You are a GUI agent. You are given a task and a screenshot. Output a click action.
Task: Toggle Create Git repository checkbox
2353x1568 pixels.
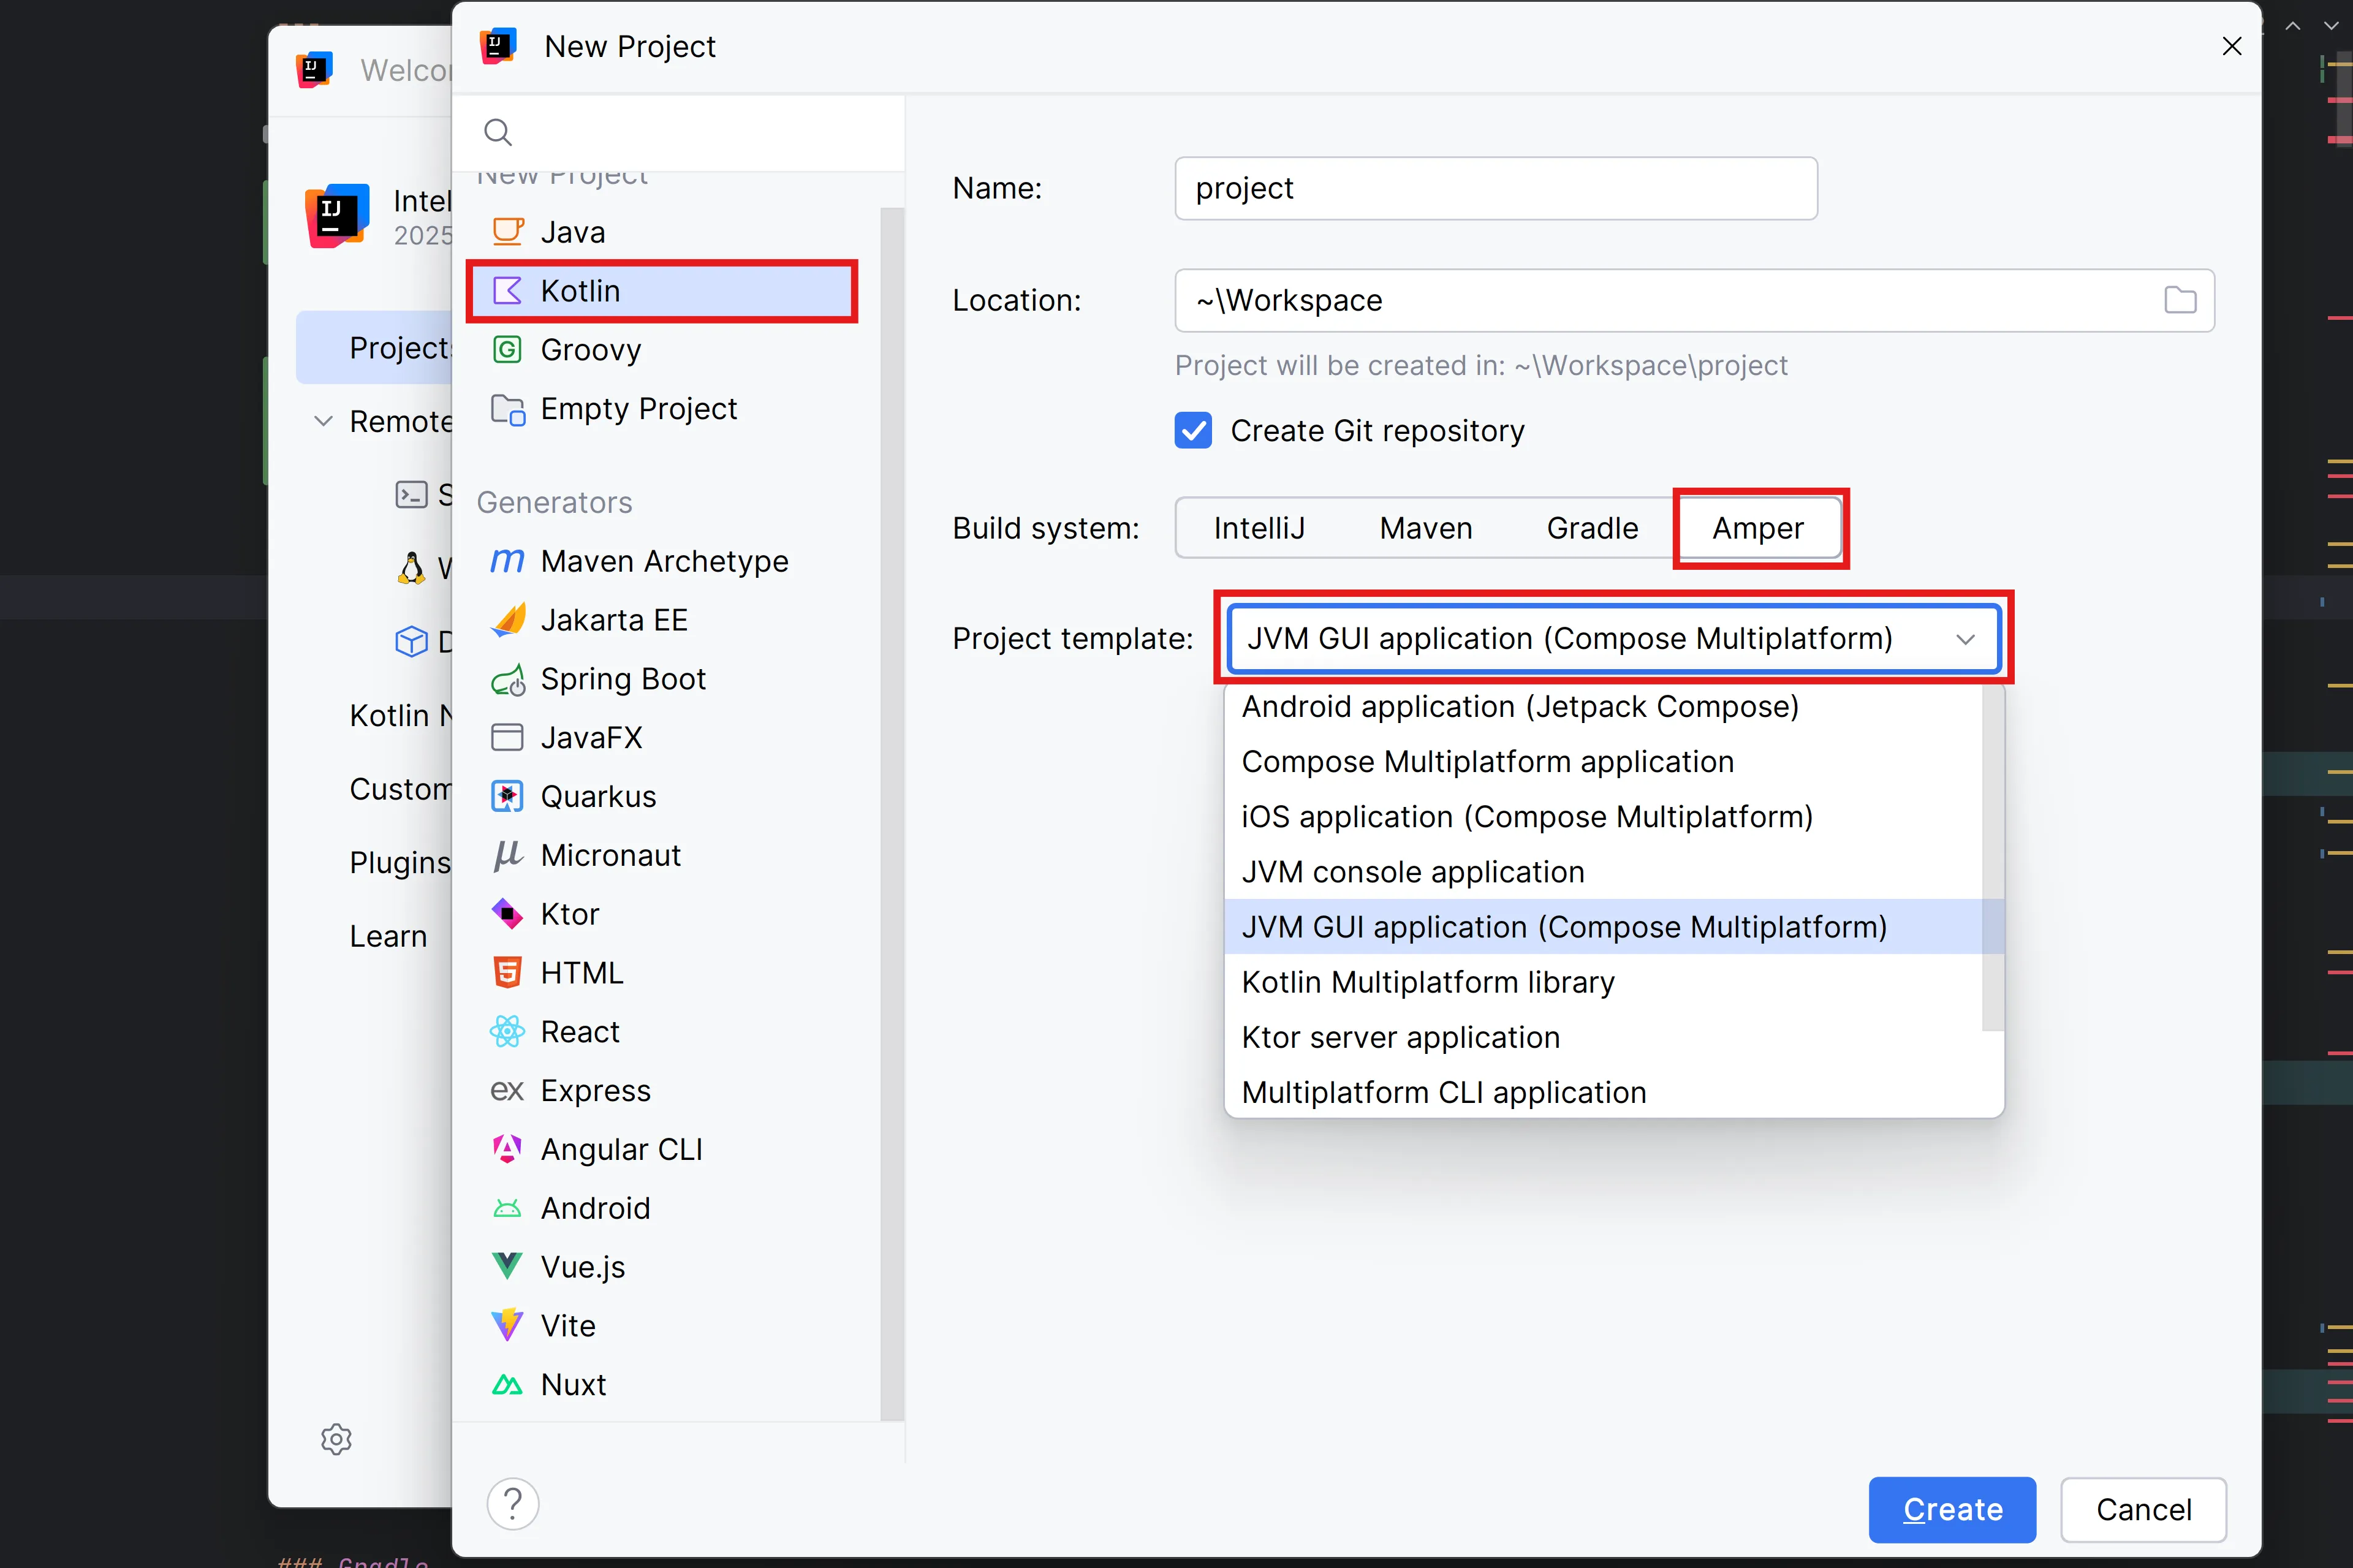pos(1193,431)
